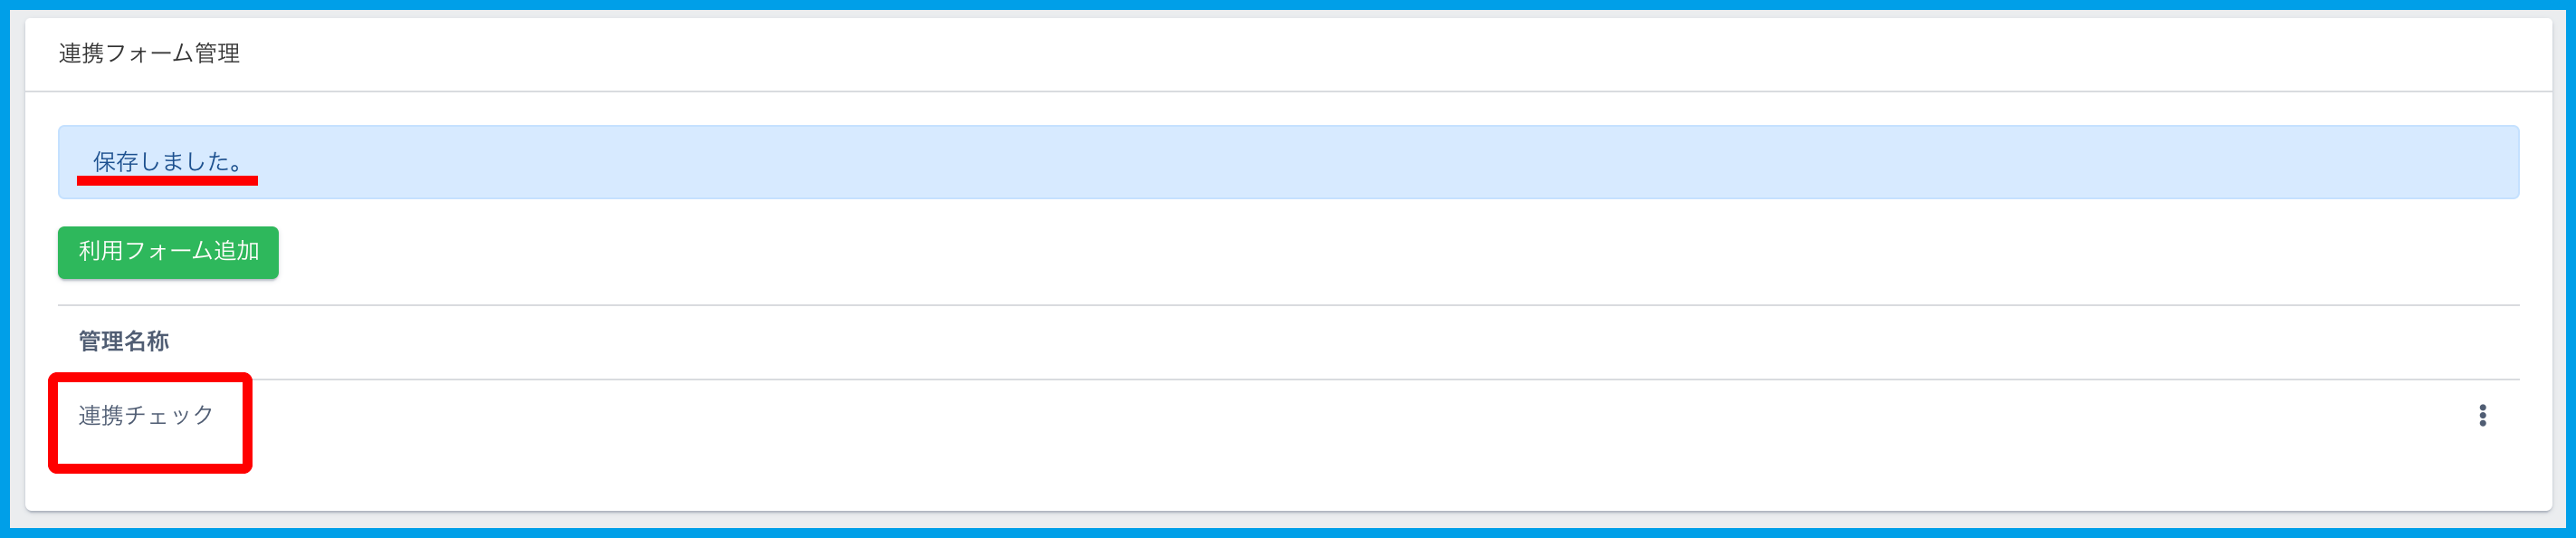Click the 管理名称 column header
Screen dimensions: 2576x538
[124, 341]
